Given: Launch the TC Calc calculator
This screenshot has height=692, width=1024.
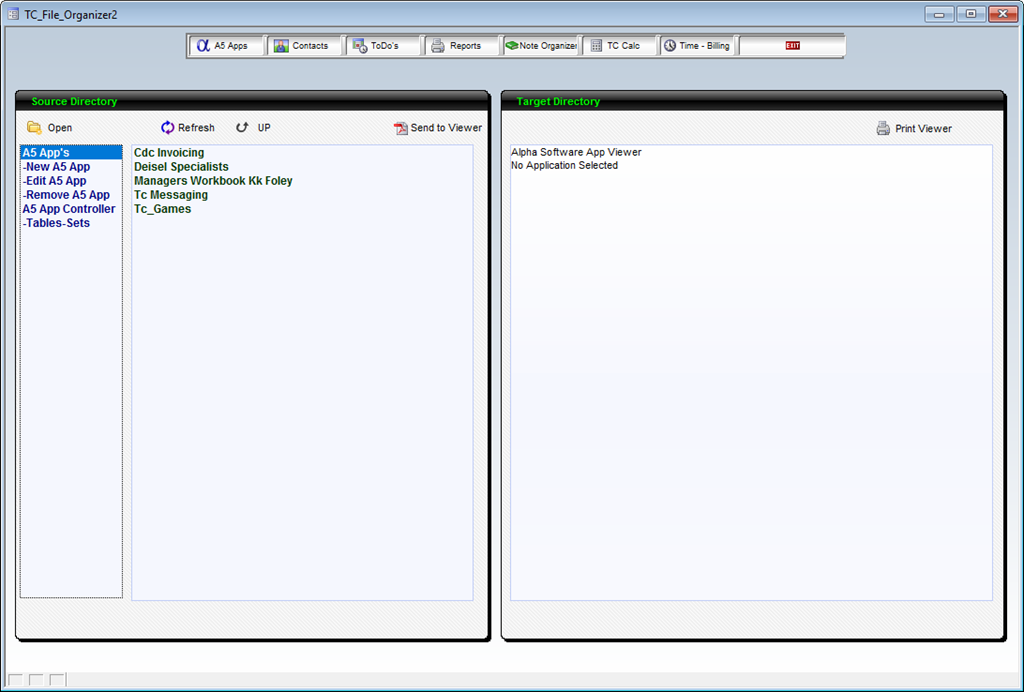Looking at the screenshot, I should point(617,46).
